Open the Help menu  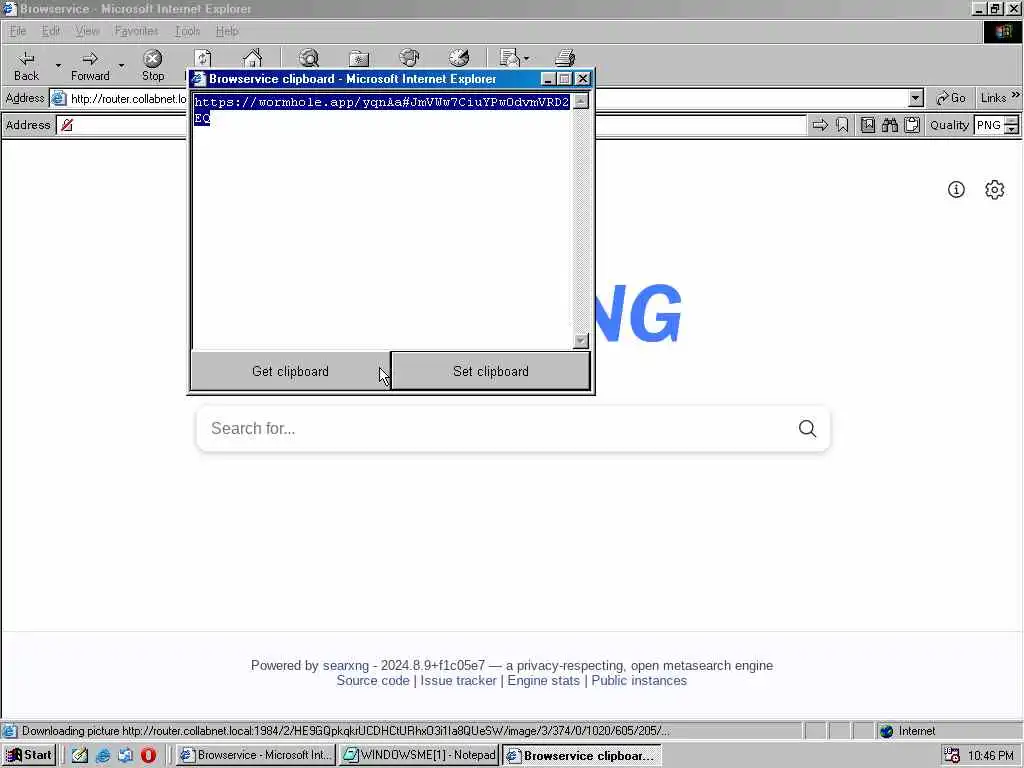(x=227, y=31)
